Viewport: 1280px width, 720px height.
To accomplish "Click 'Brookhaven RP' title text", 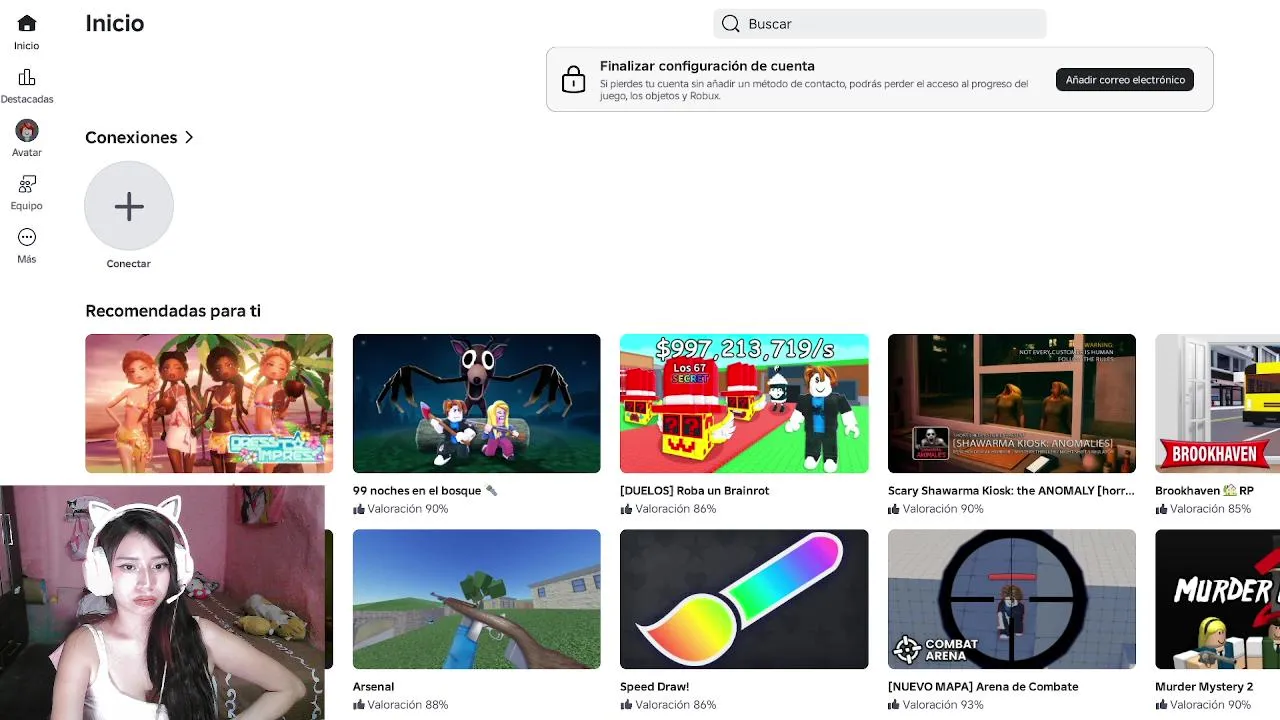I will (x=1204, y=491).
